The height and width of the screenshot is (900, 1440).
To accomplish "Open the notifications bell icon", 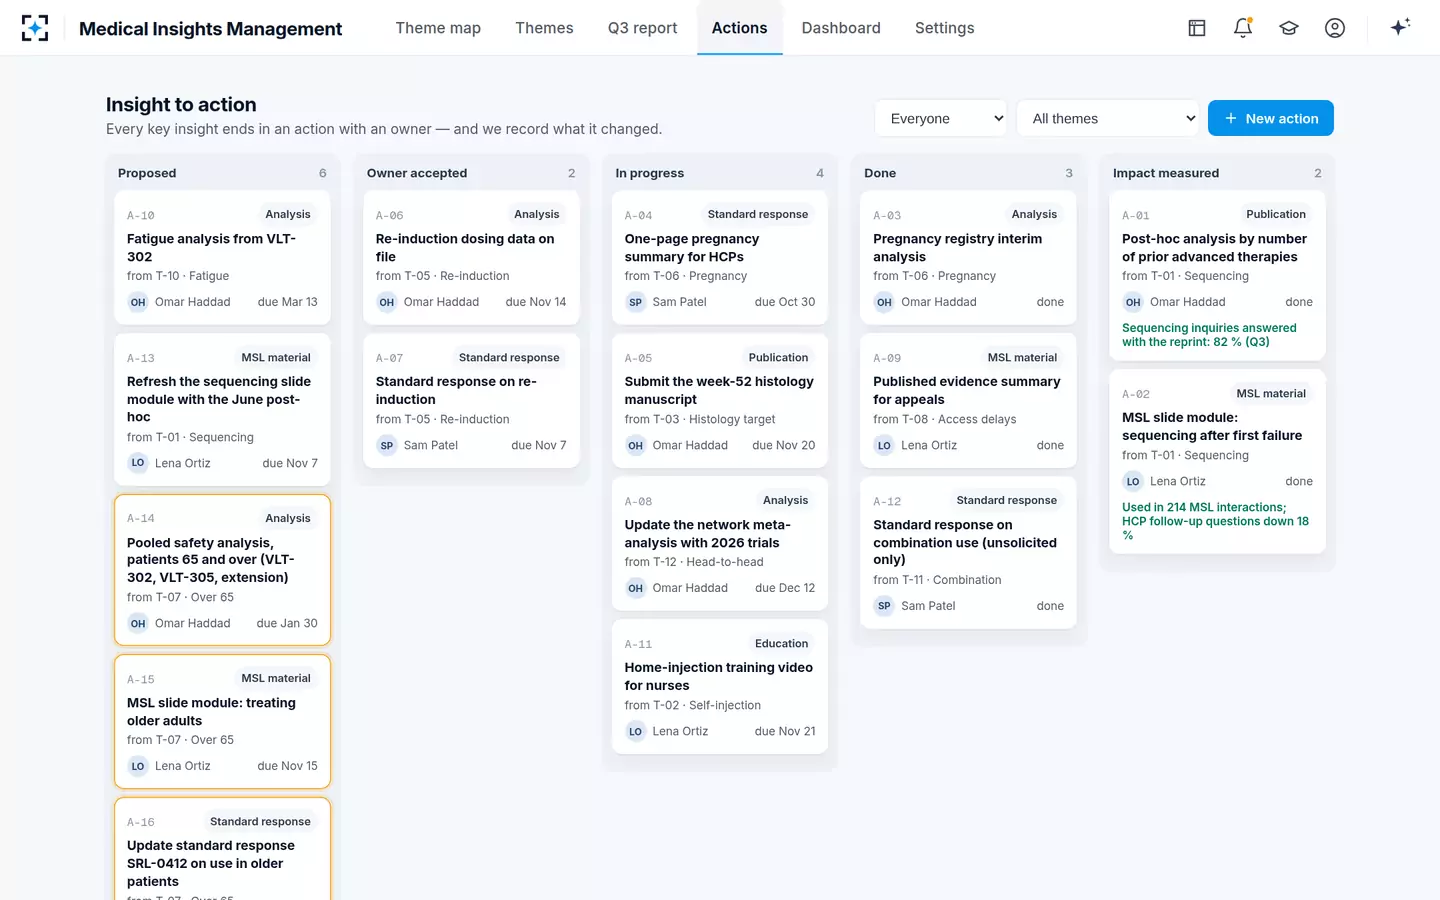I will pos(1243,28).
